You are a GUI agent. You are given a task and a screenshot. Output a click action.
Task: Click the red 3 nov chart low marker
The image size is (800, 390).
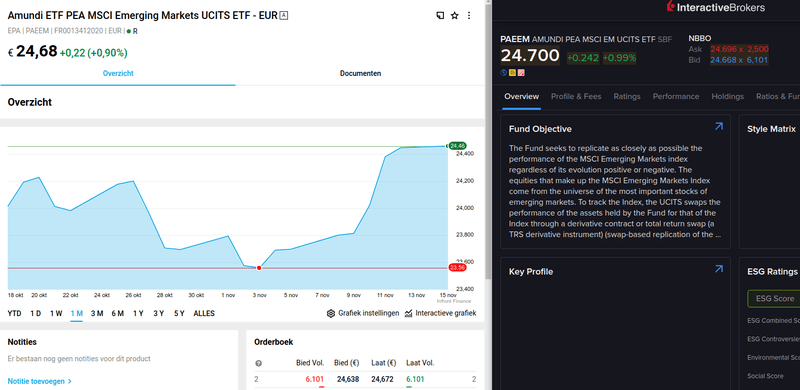(259, 268)
